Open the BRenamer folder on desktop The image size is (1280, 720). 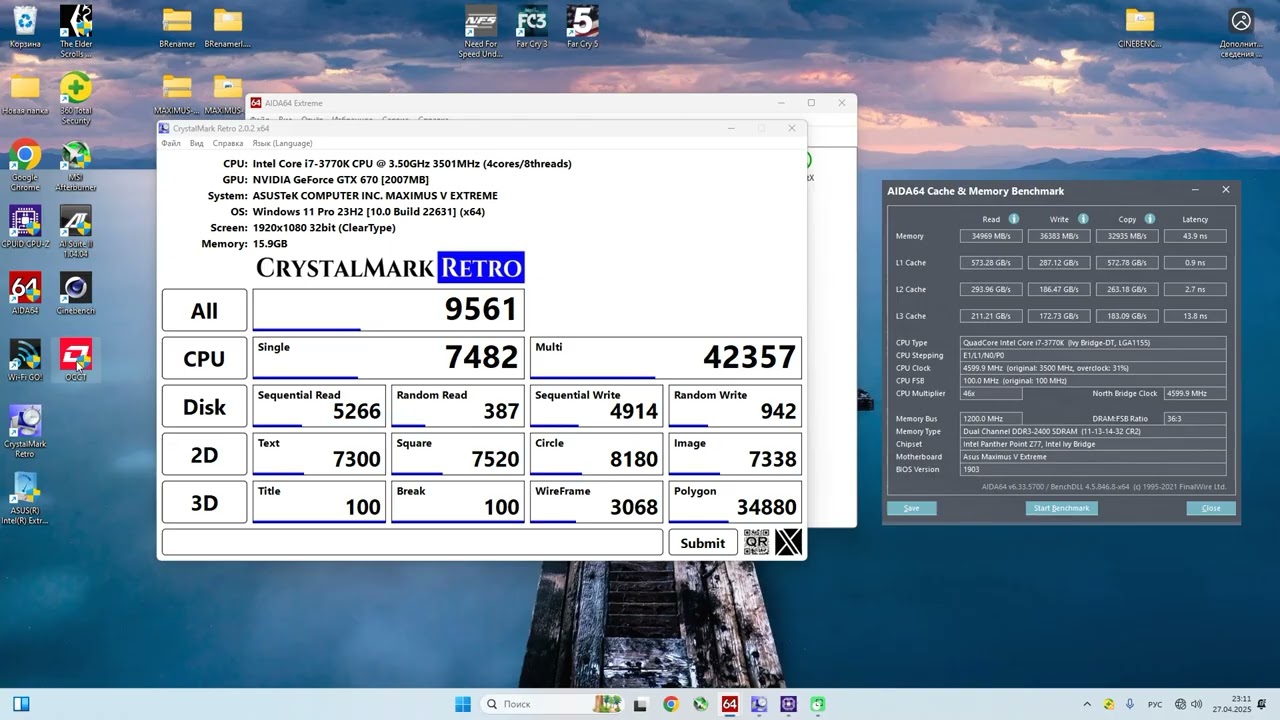point(177,27)
